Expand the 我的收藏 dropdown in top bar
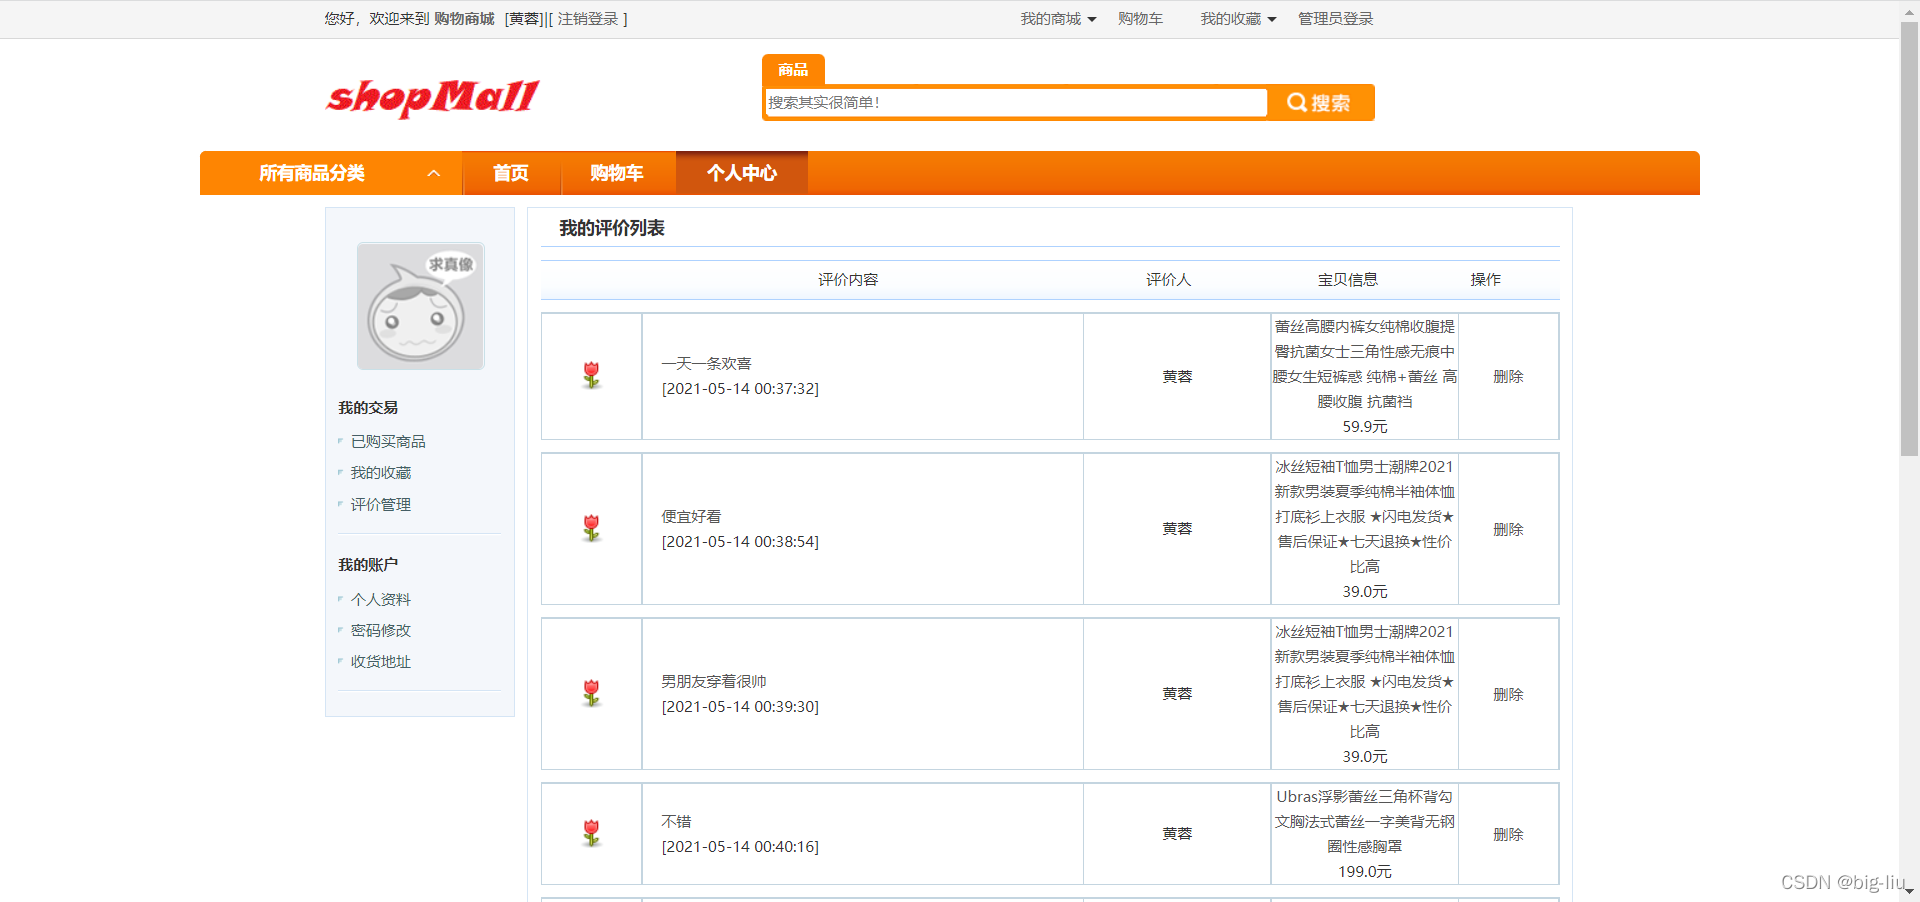 (x=1238, y=19)
